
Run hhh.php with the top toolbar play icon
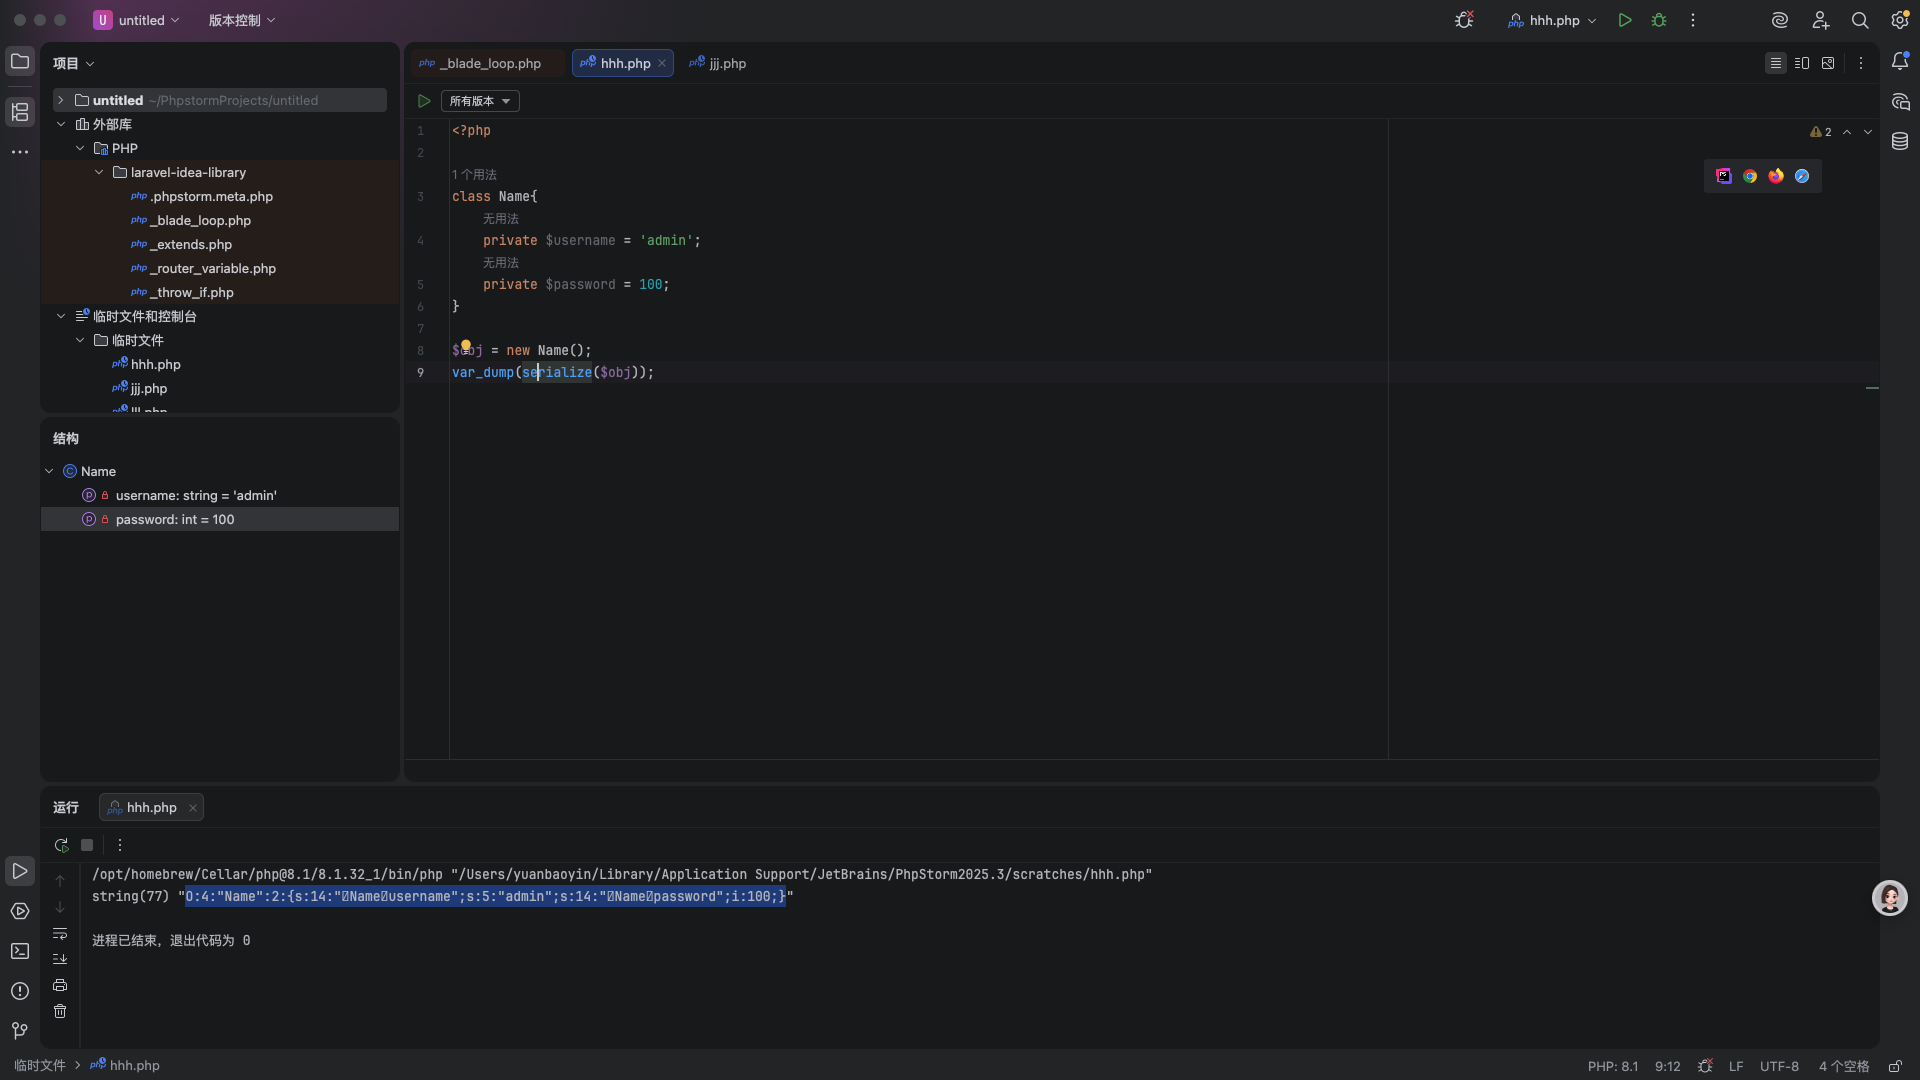pos(1625,20)
